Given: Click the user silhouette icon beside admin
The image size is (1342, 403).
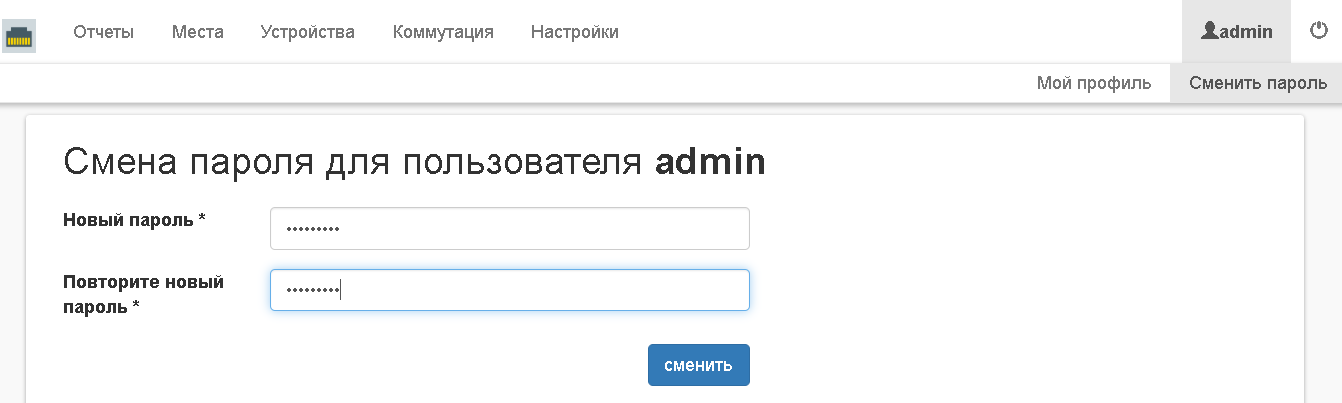Looking at the screenshot, I should tap(1210, 31).
